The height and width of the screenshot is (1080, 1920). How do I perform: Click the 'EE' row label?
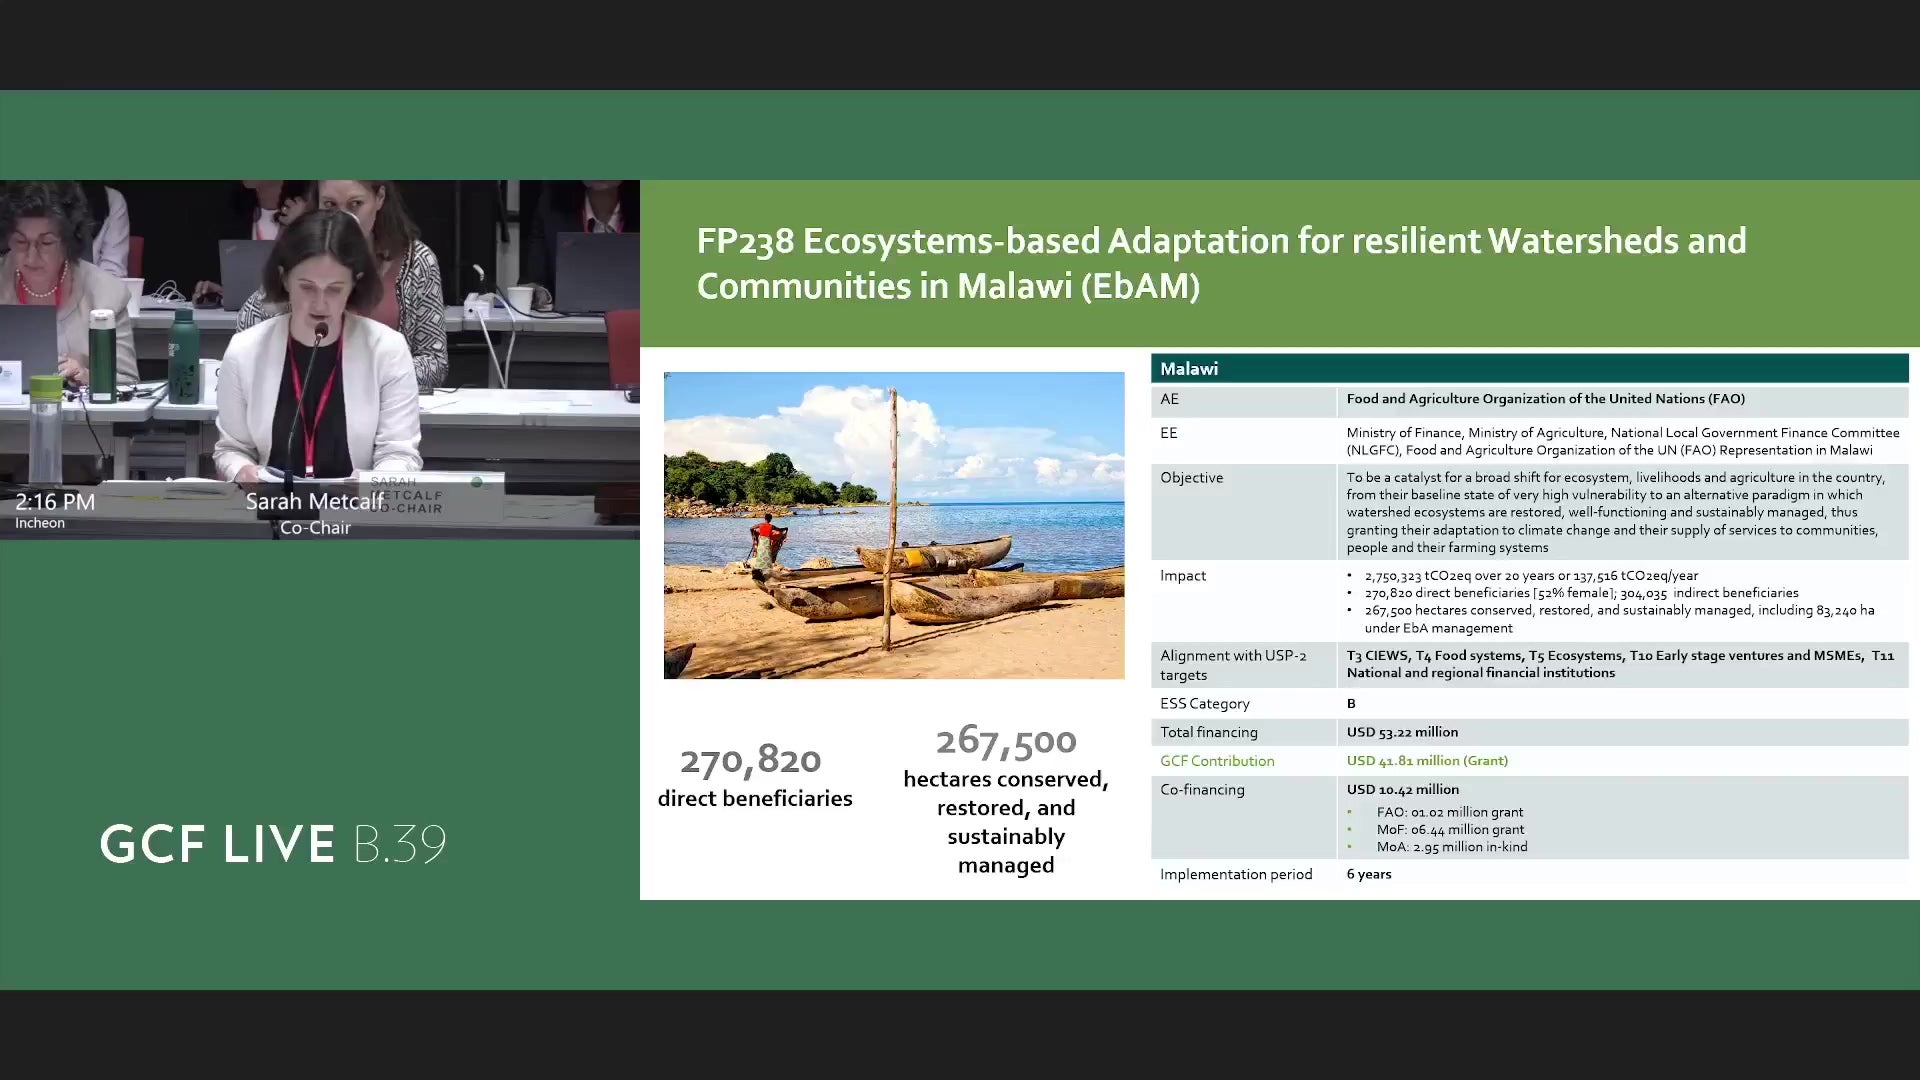tap(1169, 433)
